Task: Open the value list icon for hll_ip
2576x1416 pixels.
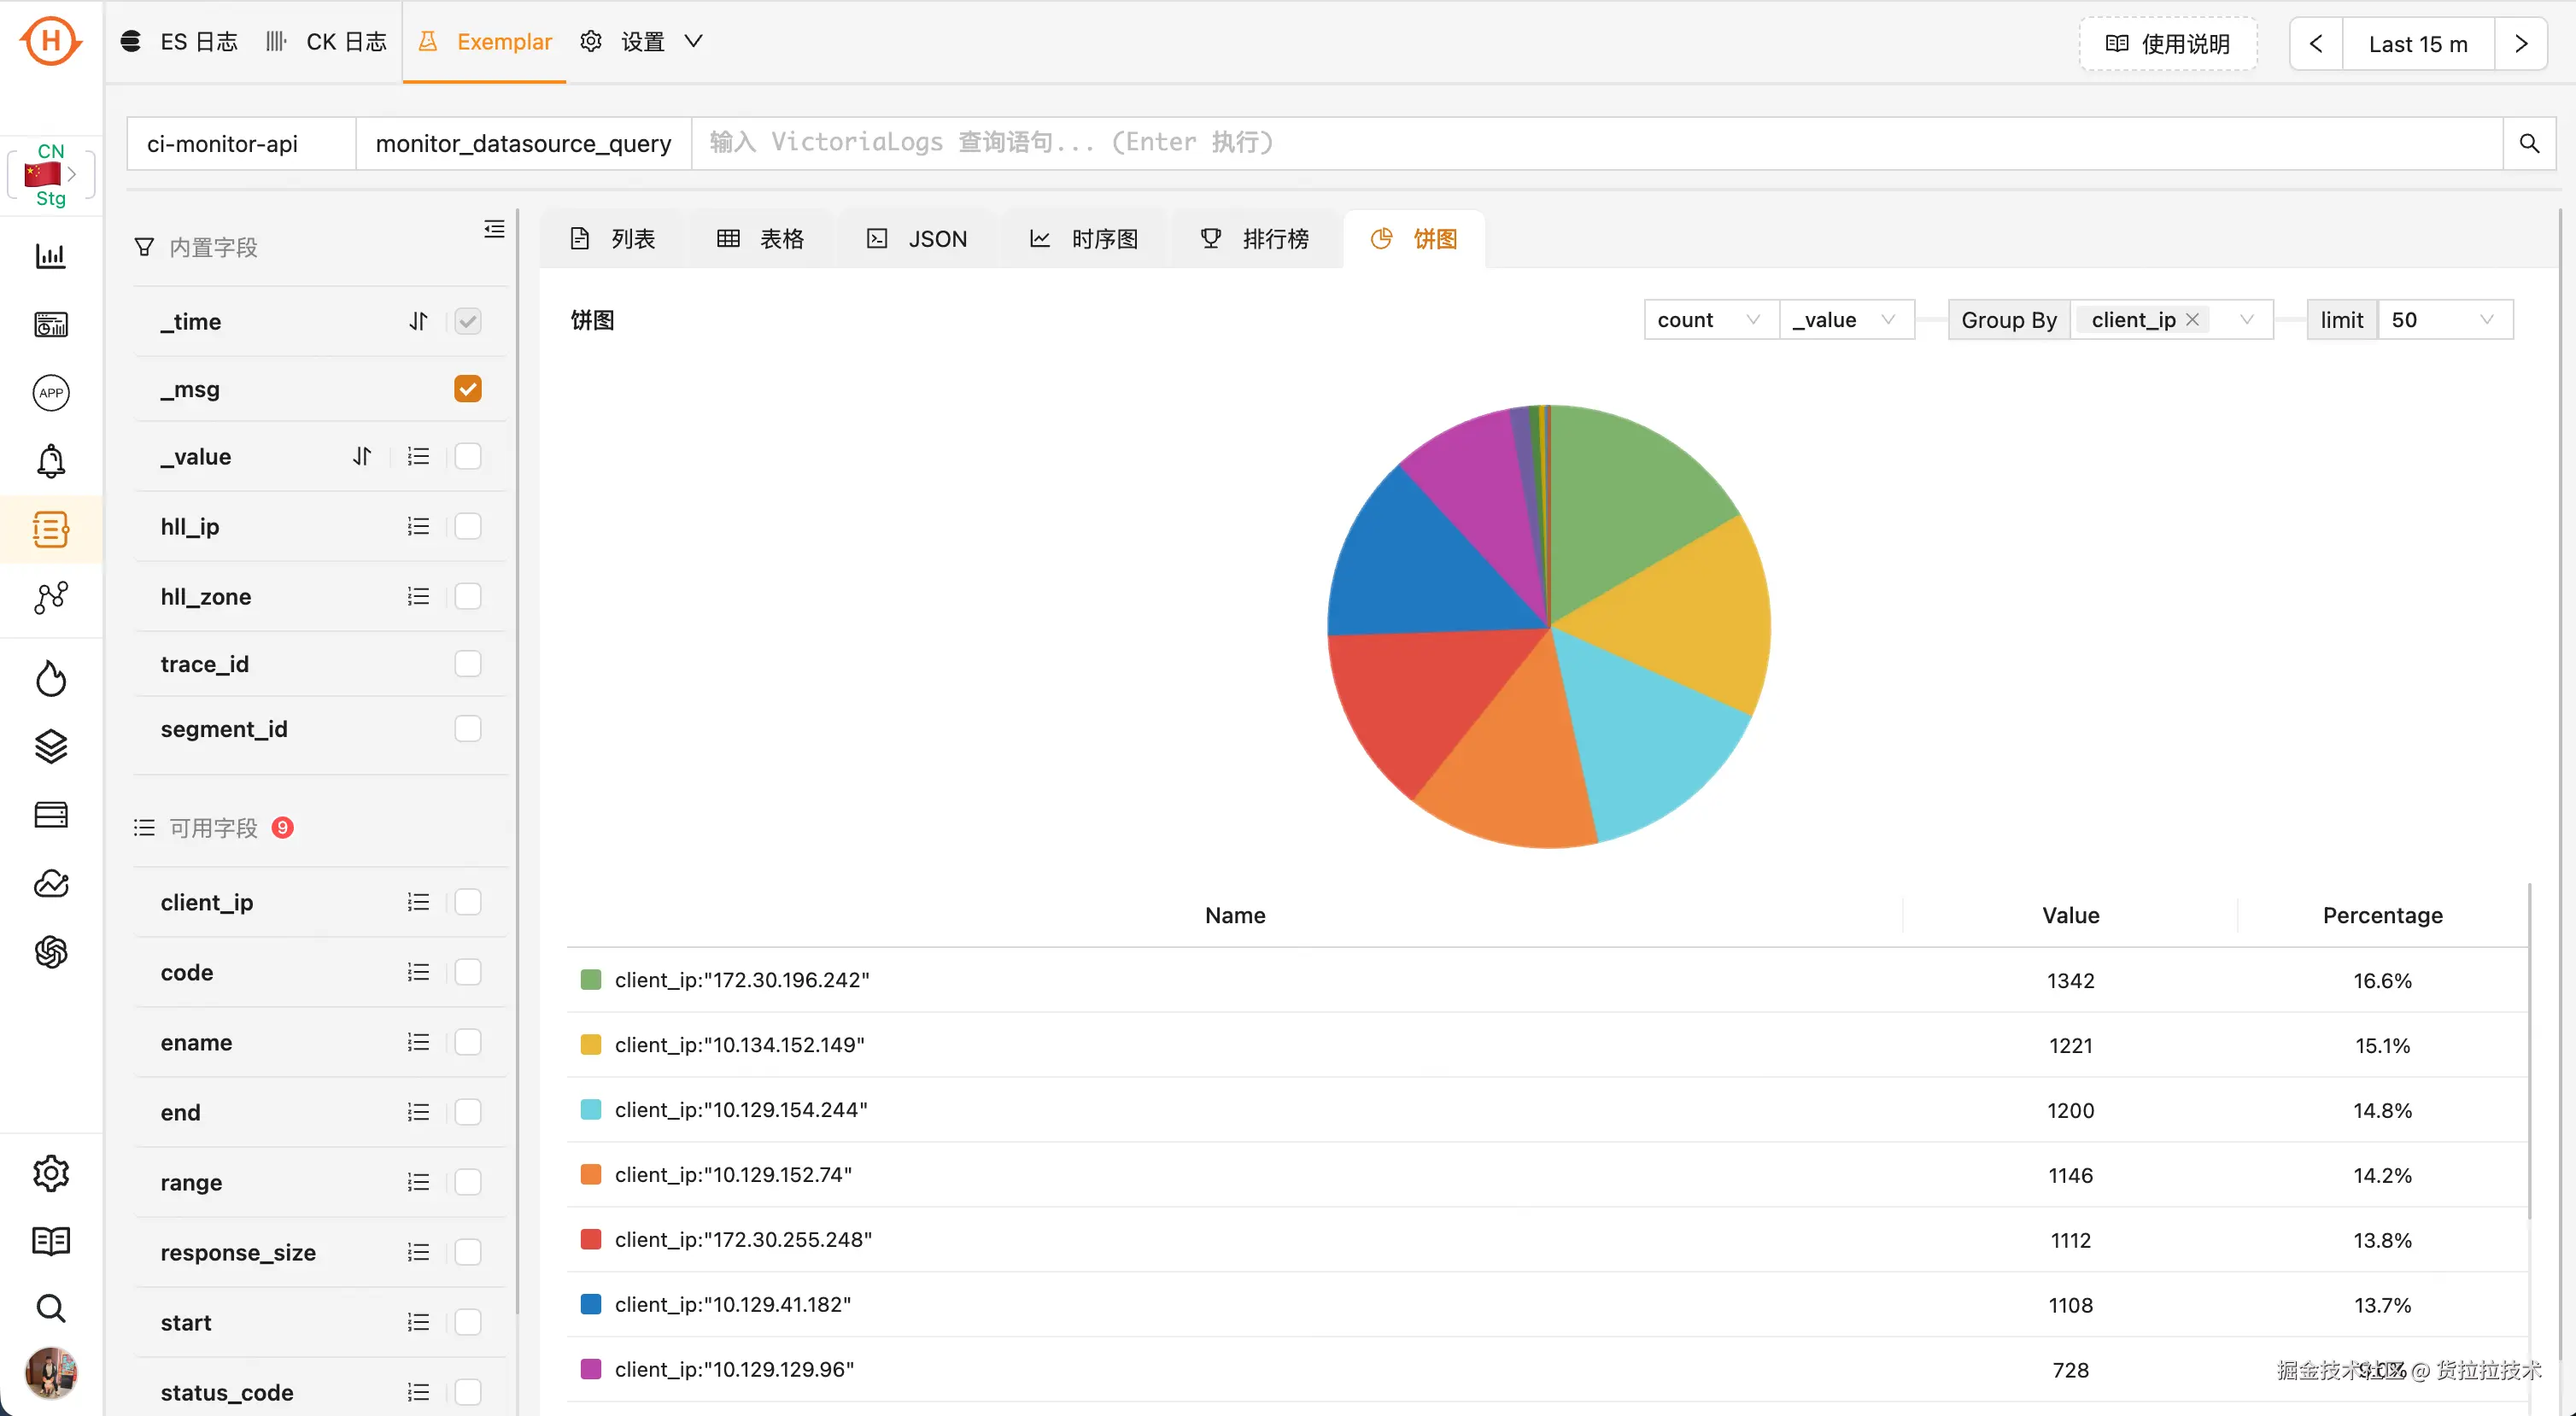Action: [x=418, y=526]
